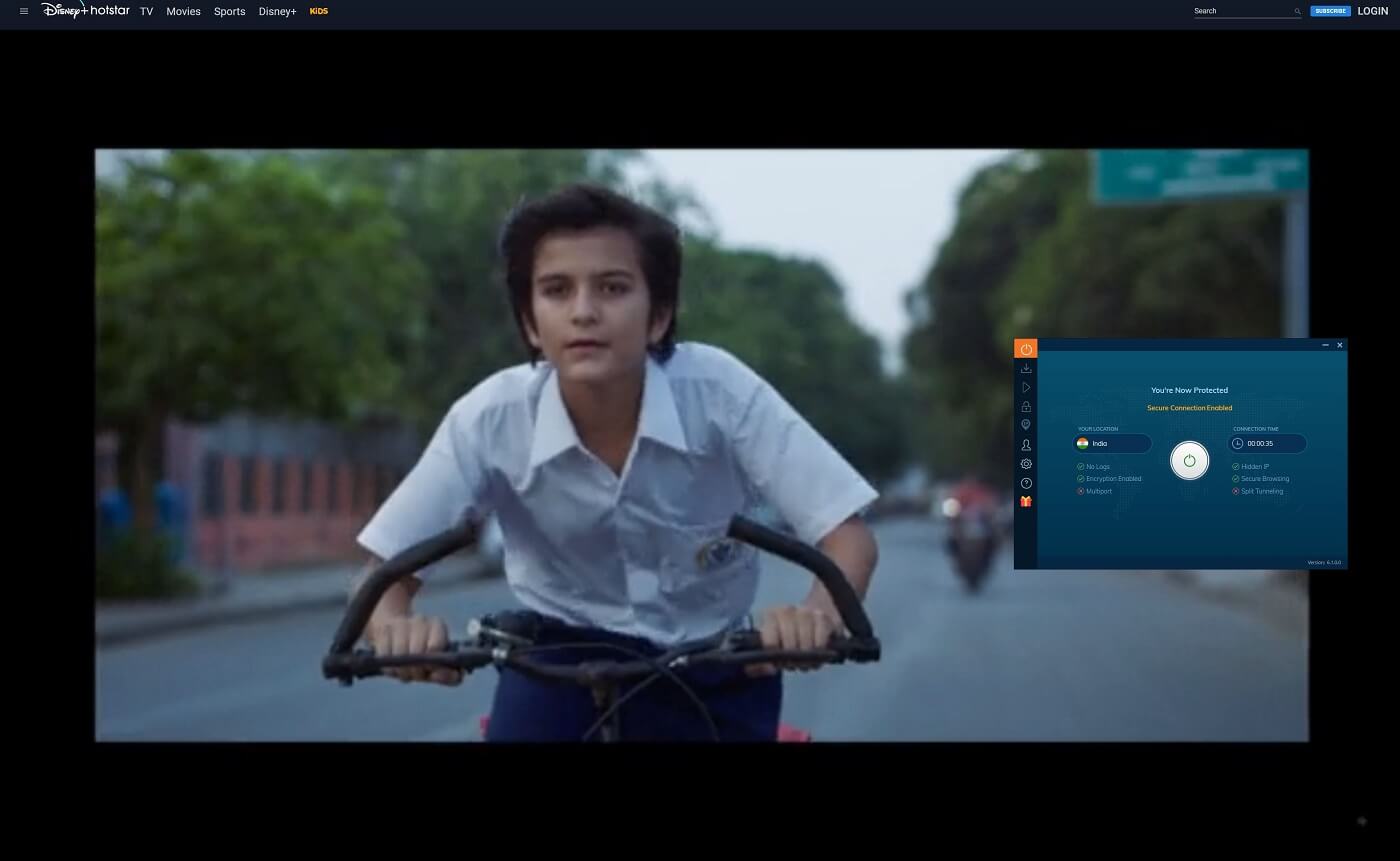Click the Hidden IP status item
Image resolution: width=1400 pixels, height=861 pixels.
pyautogui.click(x=1250, y=467)
